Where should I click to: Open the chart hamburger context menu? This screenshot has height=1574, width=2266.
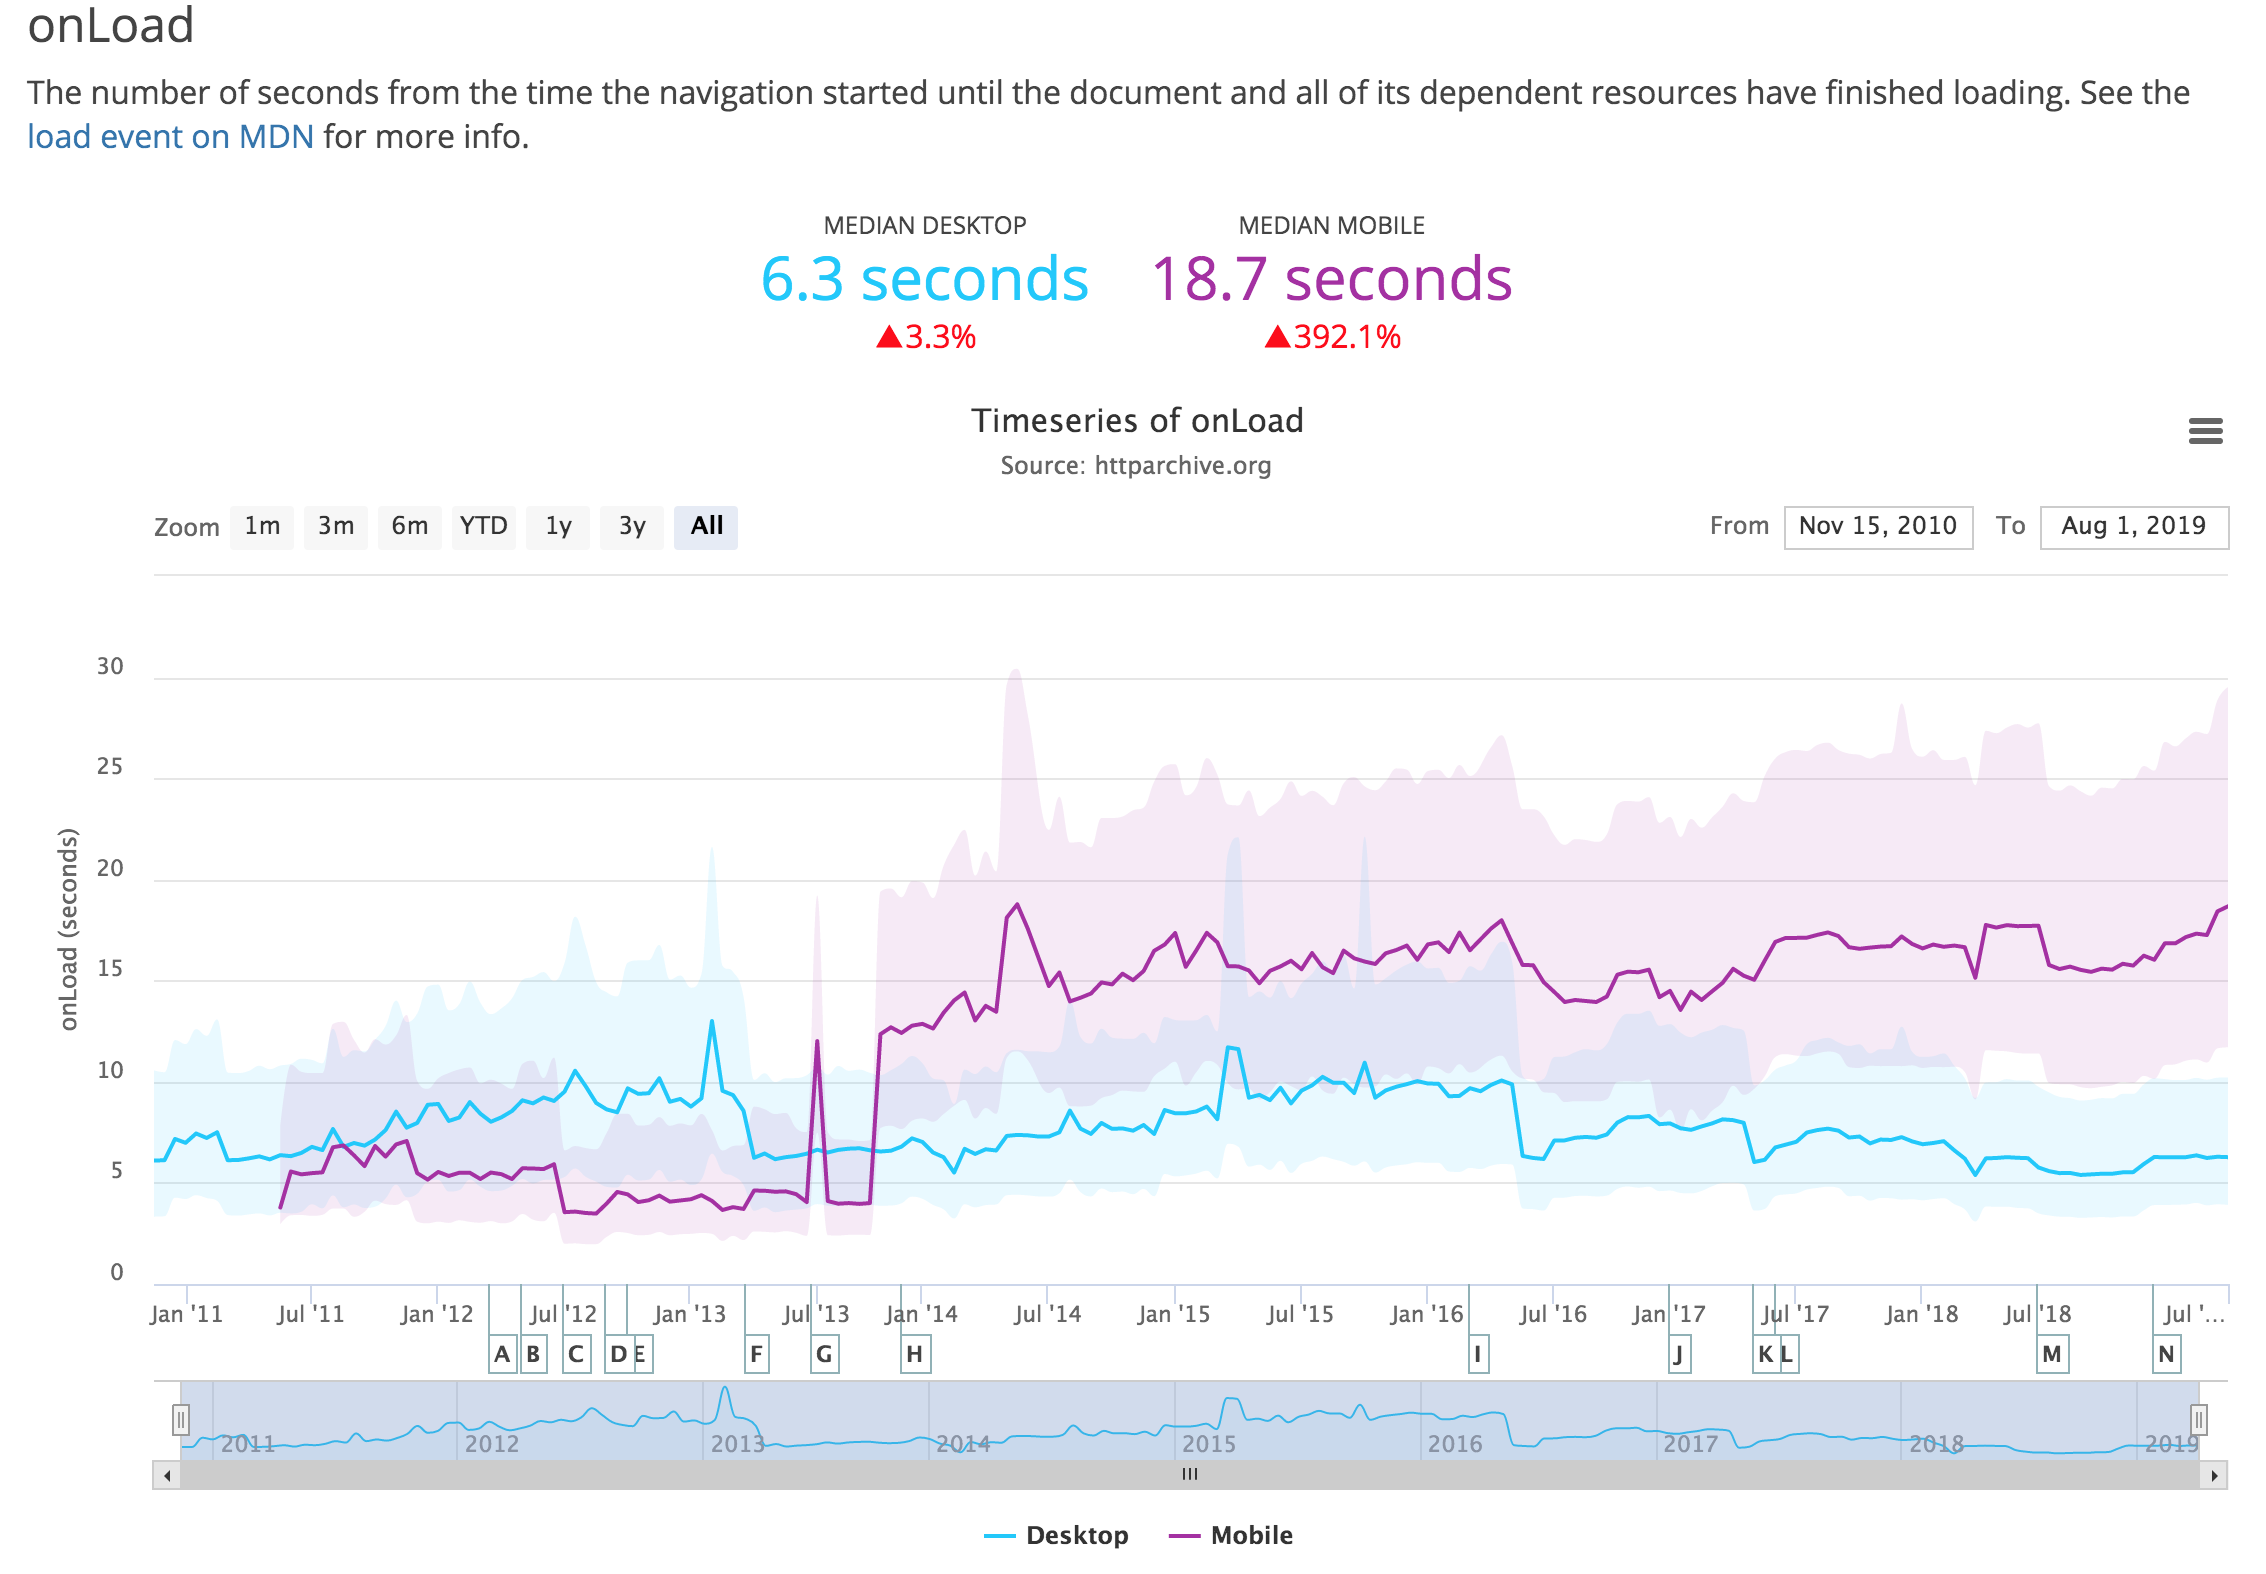(x=2205, y=431)
